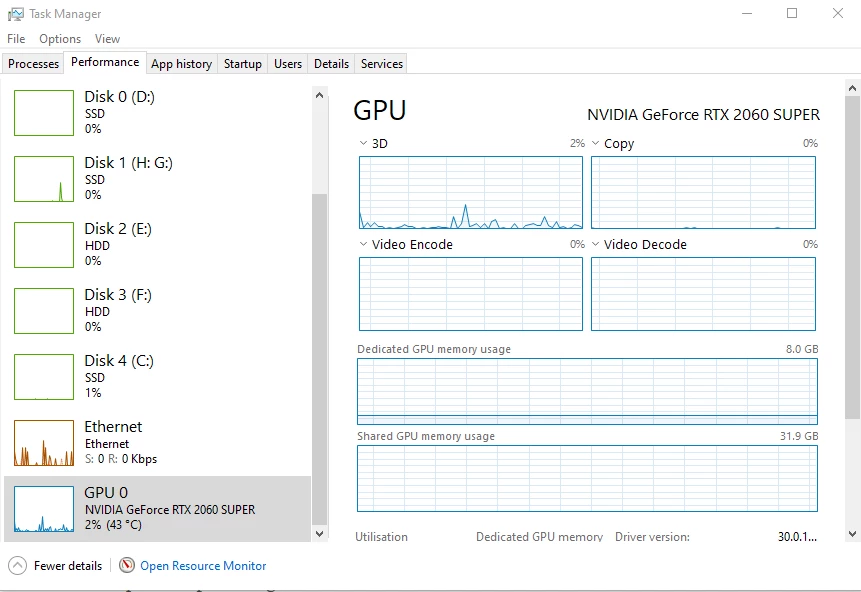The height and width of the screenshot is (592, 861).
Task: Click the Shared GPU memory usage graph
Action: tap(588, 478)
